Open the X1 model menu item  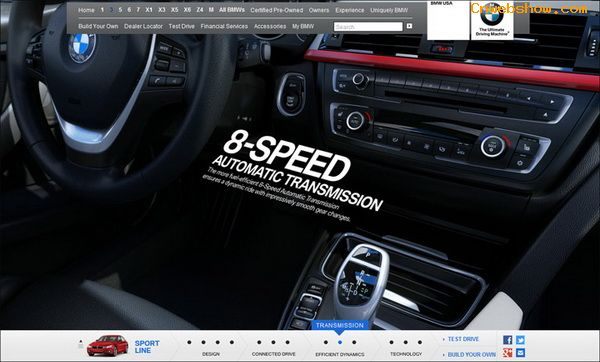pos(149,10)
